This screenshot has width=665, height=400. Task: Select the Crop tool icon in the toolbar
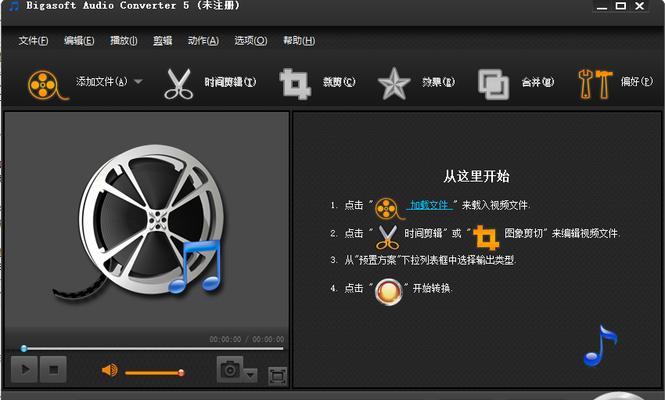pyautogui.click(x=295, y=84)
